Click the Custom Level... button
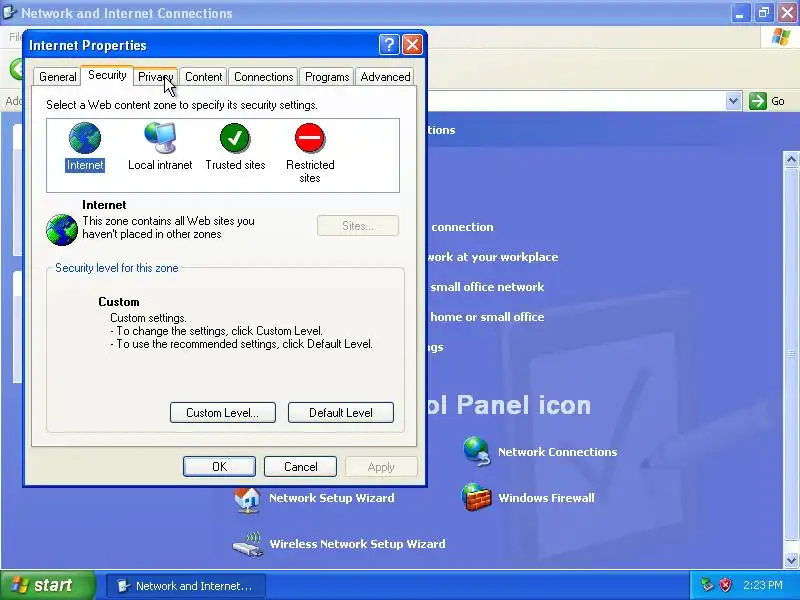This screenshot has height=600, width=800. click(222, 413)
